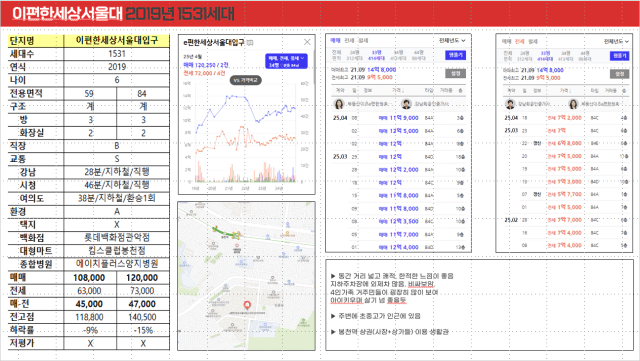Image resolution: width=640 pixels, height=361 pixels.
Task: Open the woman agent avatar in jeonse panel
Action: tap(573, 104)
